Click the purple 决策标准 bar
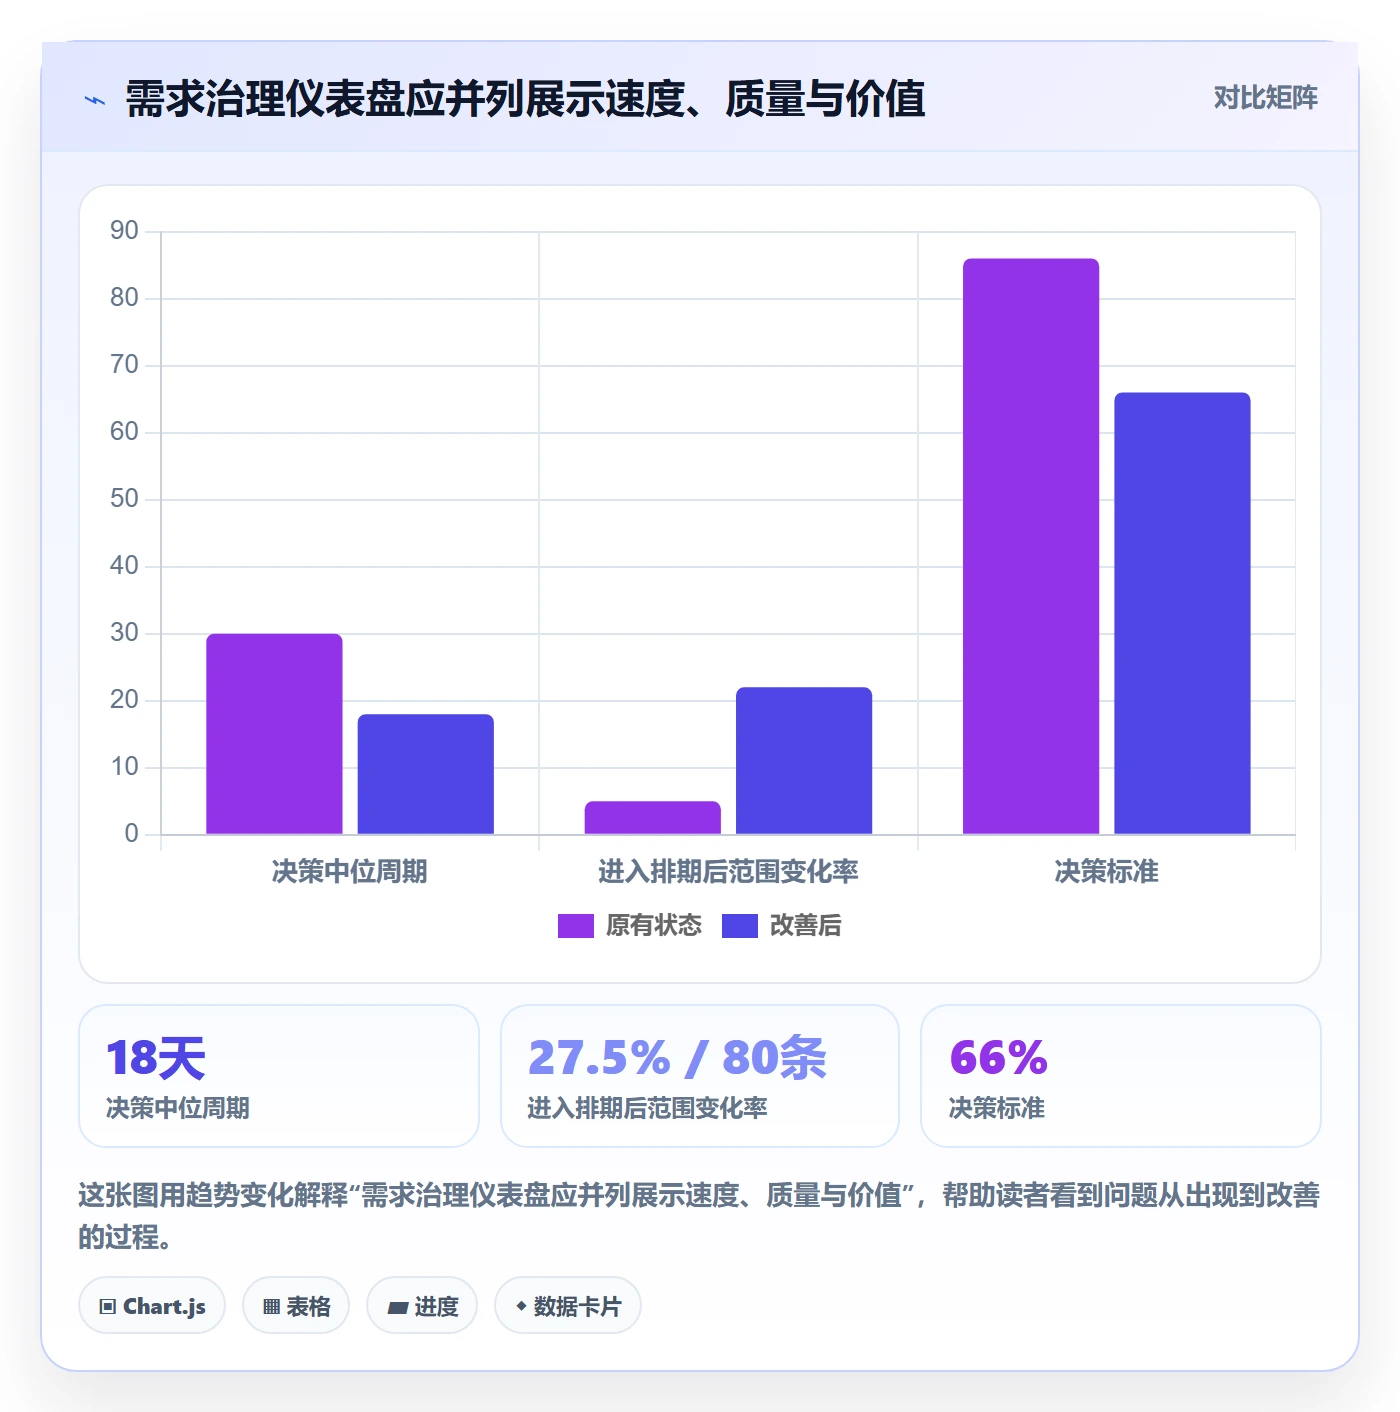This screenshot has height=1412, width=1400. (x=1031, y=546)
